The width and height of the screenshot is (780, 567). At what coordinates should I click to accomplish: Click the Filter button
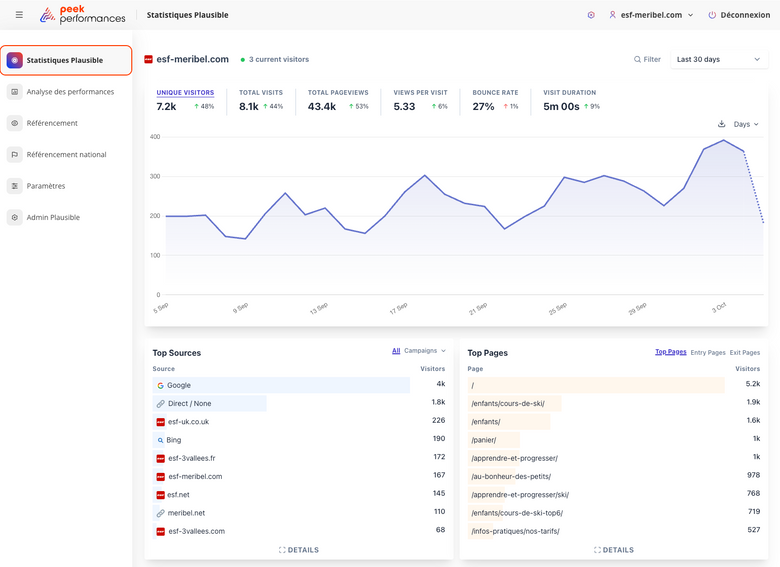pos(647,59)
